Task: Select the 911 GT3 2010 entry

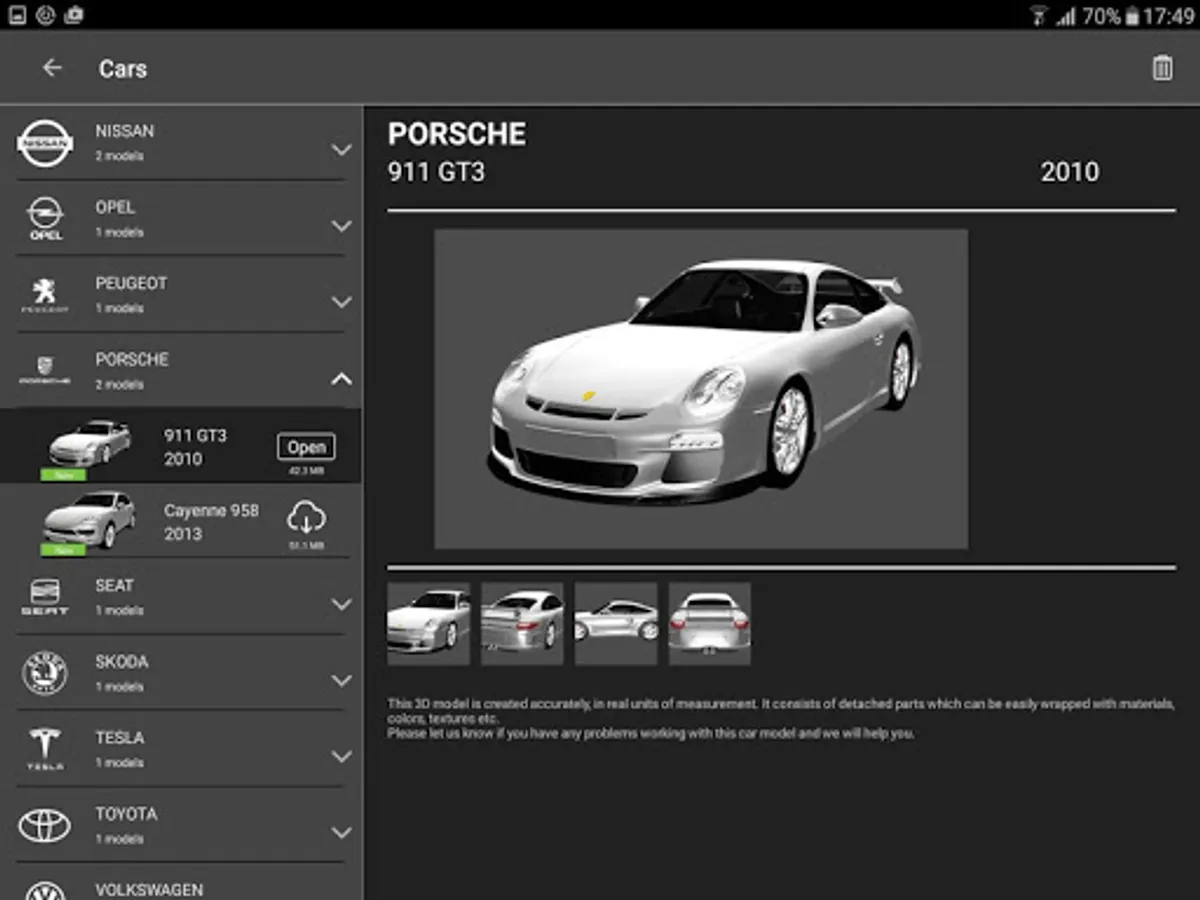Action: (195, 447)
